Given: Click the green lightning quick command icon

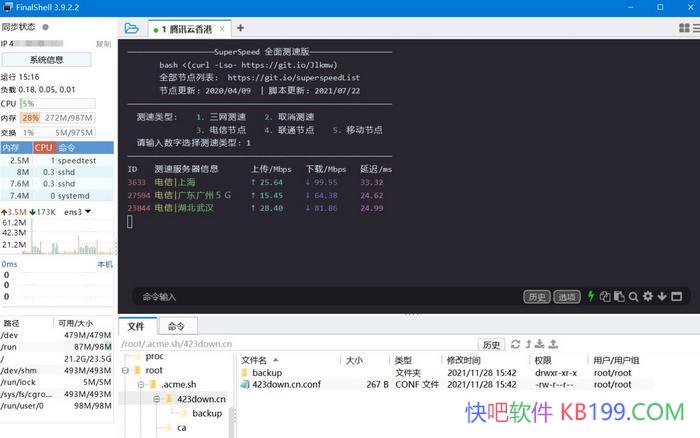Looking at the screenshot, I should (592, 296).
